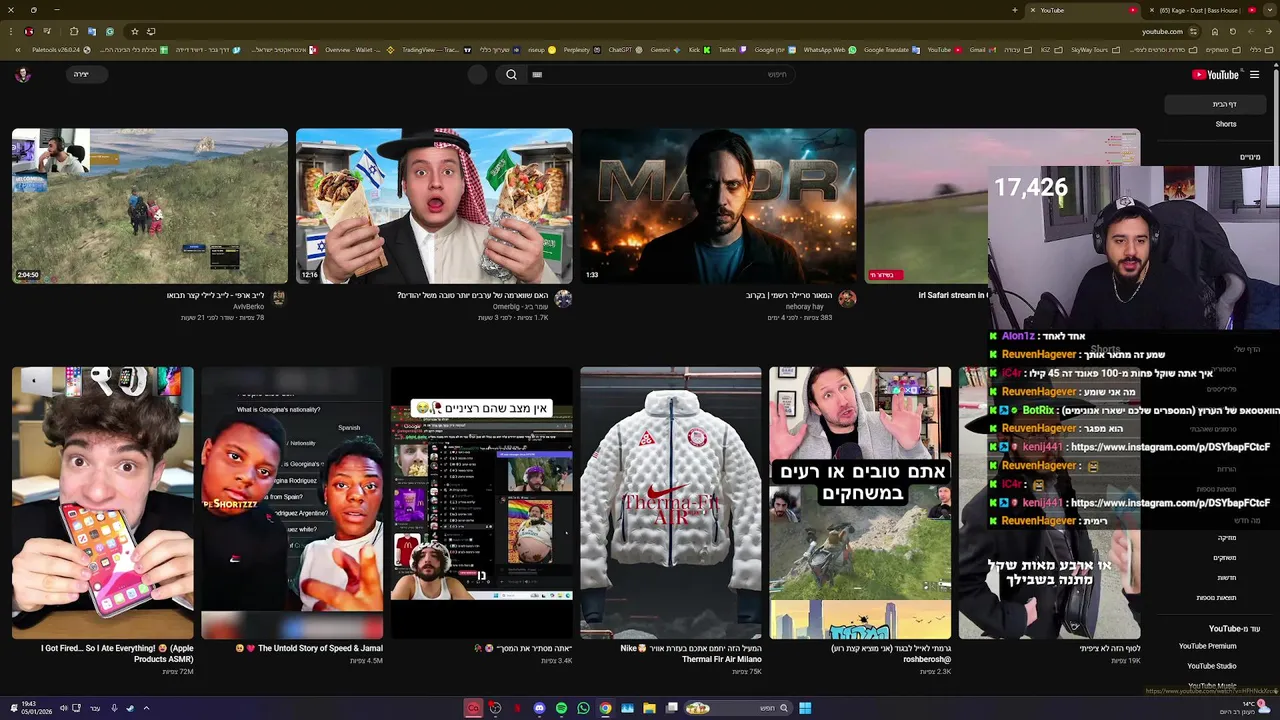Open Spotify from the taskbar
Screen dimensions: 1280x720
tap(561, 708)
